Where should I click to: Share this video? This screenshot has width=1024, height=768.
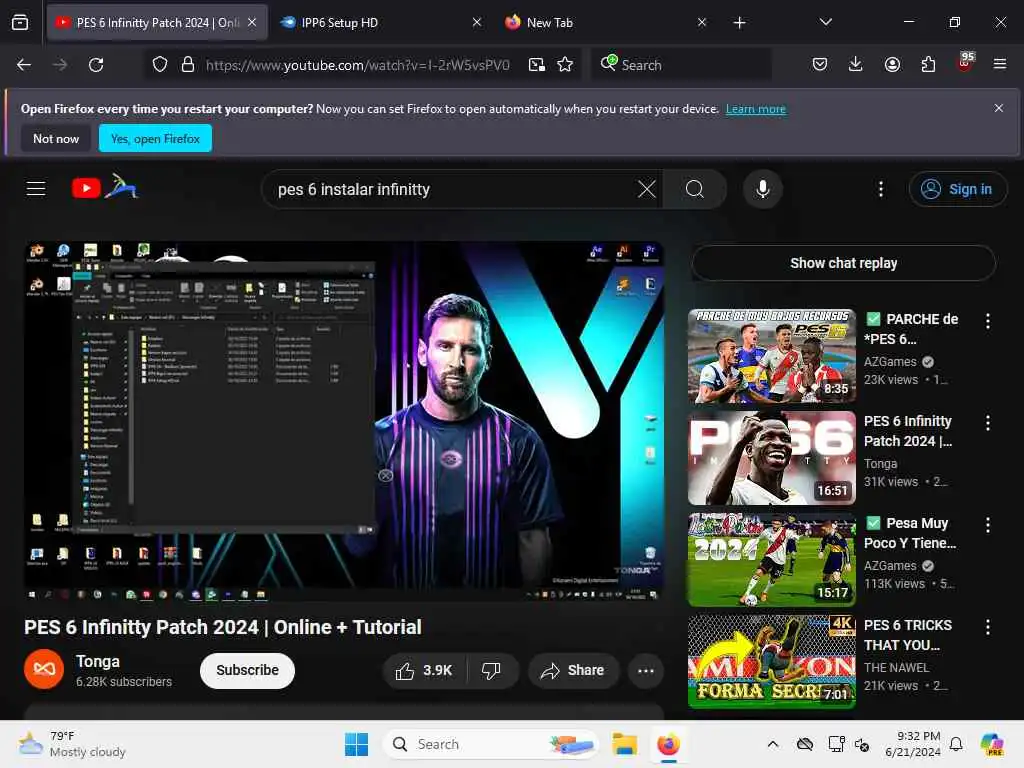[x=573, y=671]
